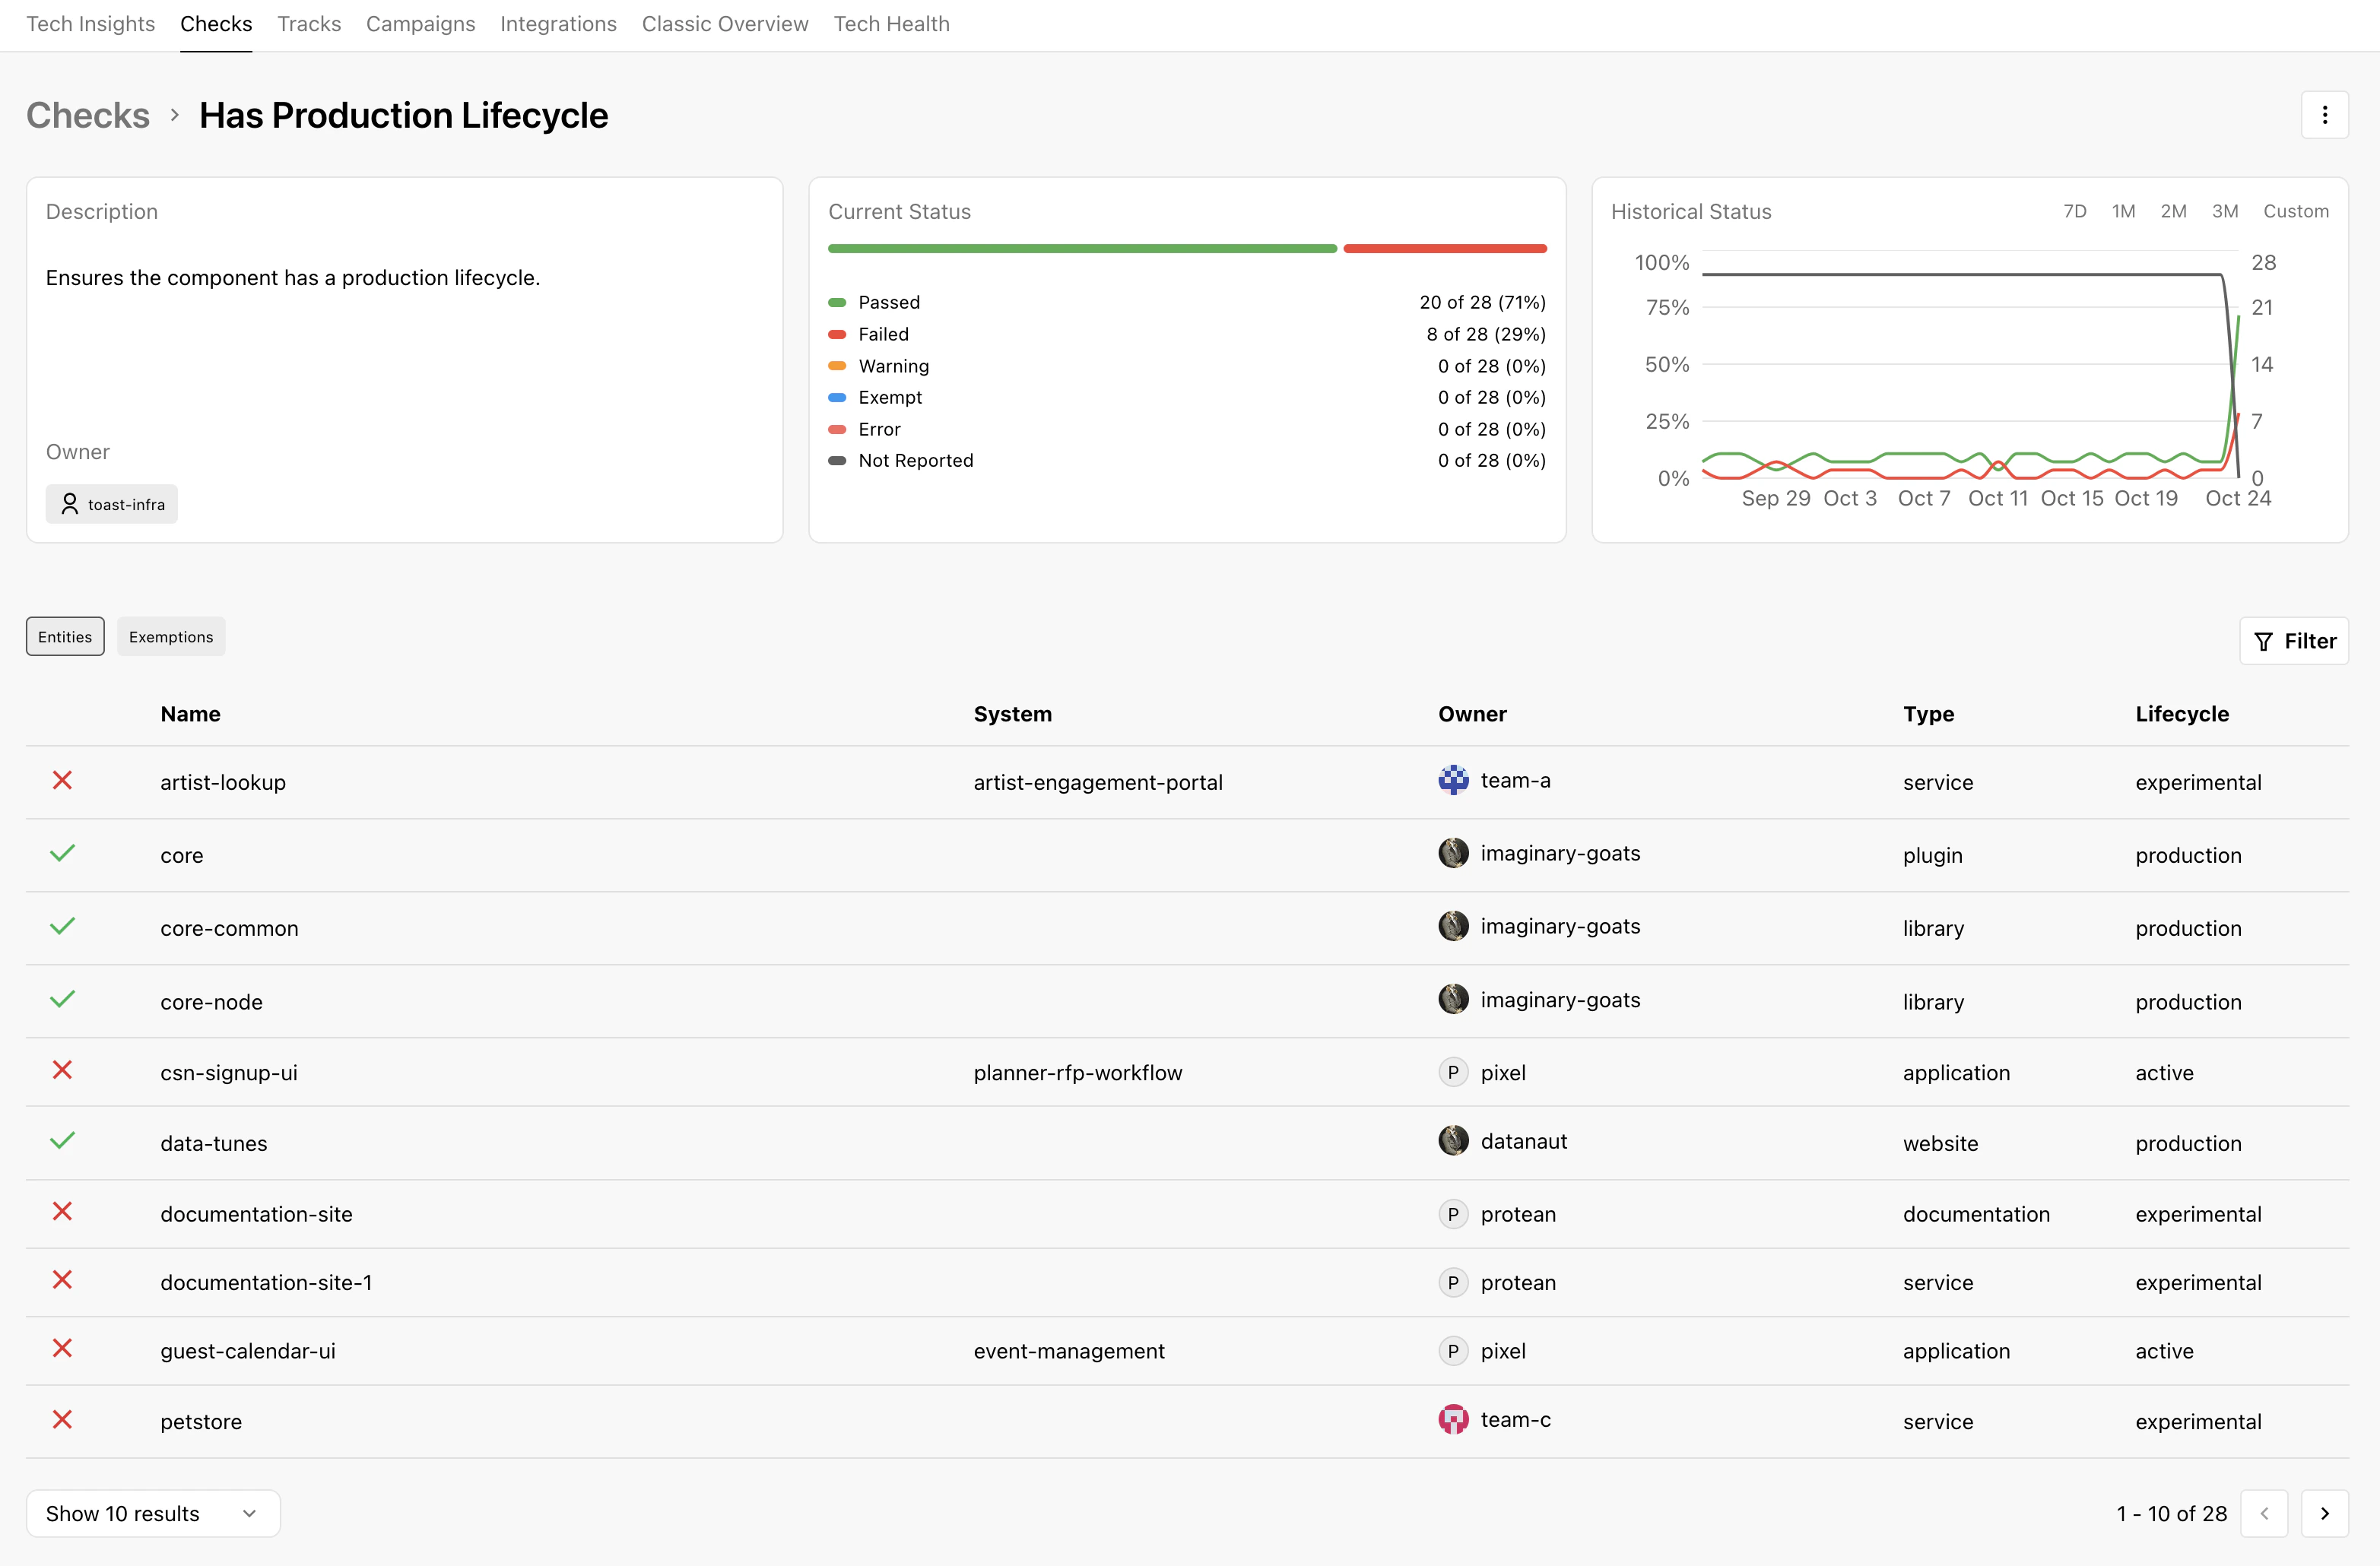Screen dimensions: 2380x1566
Task: Open the Filter panel
Action: tap(2294, 641)
